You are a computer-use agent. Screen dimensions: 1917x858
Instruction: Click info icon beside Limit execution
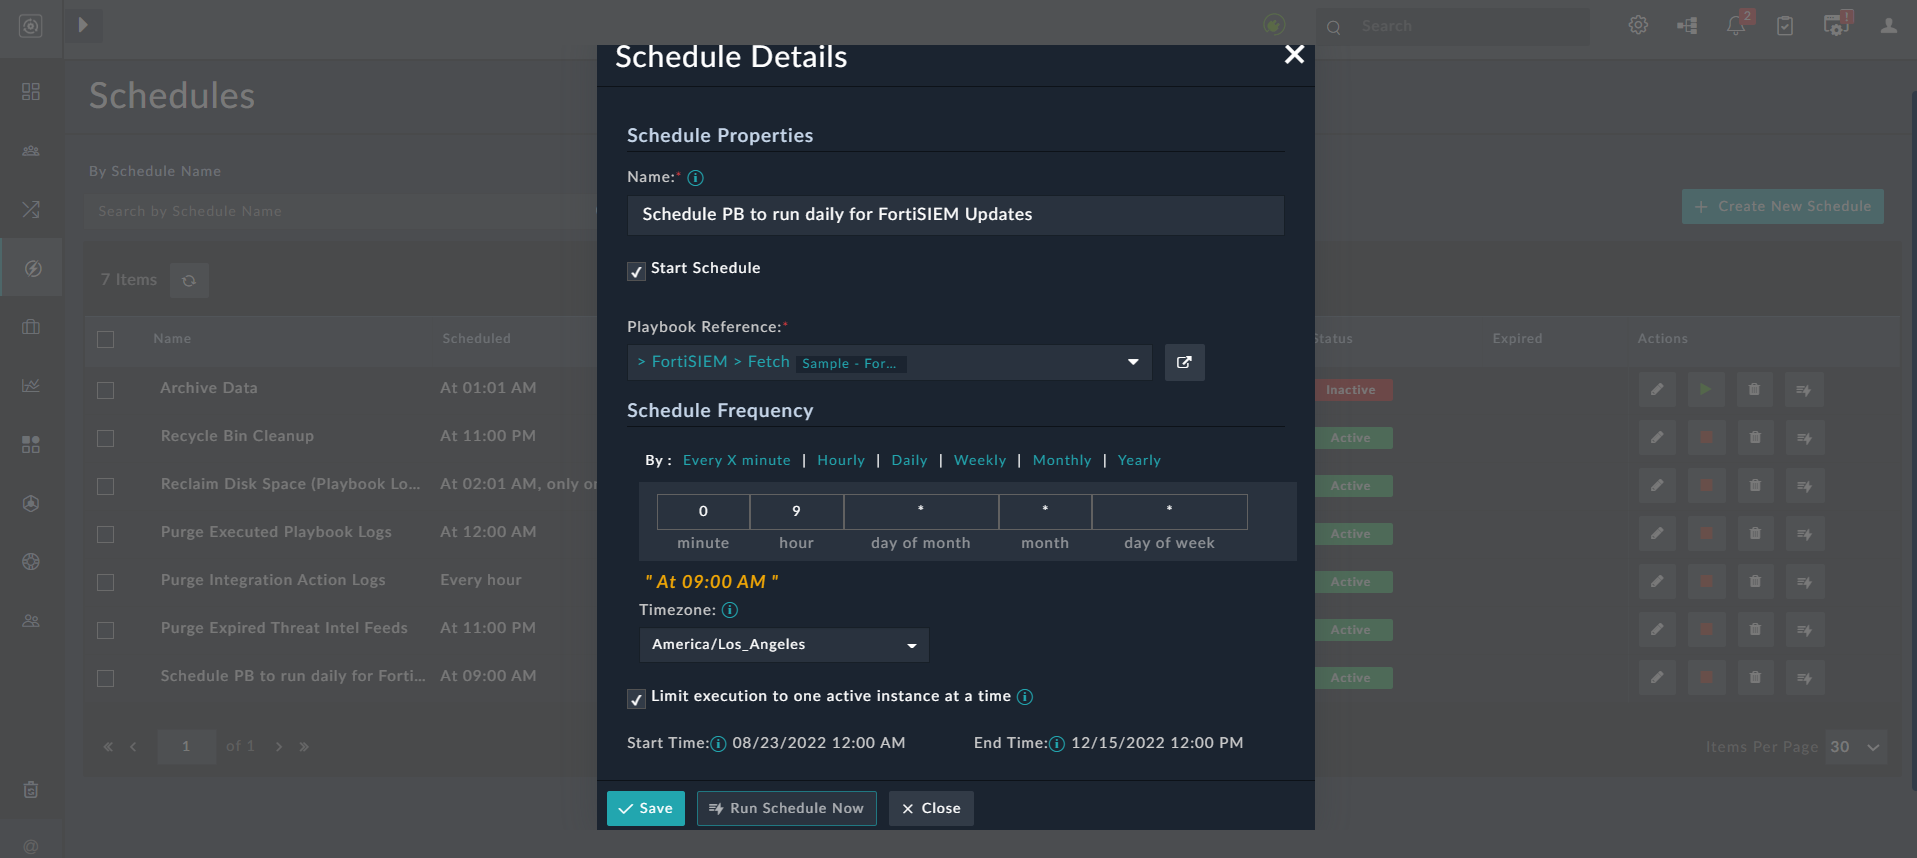pos(1025,697)
